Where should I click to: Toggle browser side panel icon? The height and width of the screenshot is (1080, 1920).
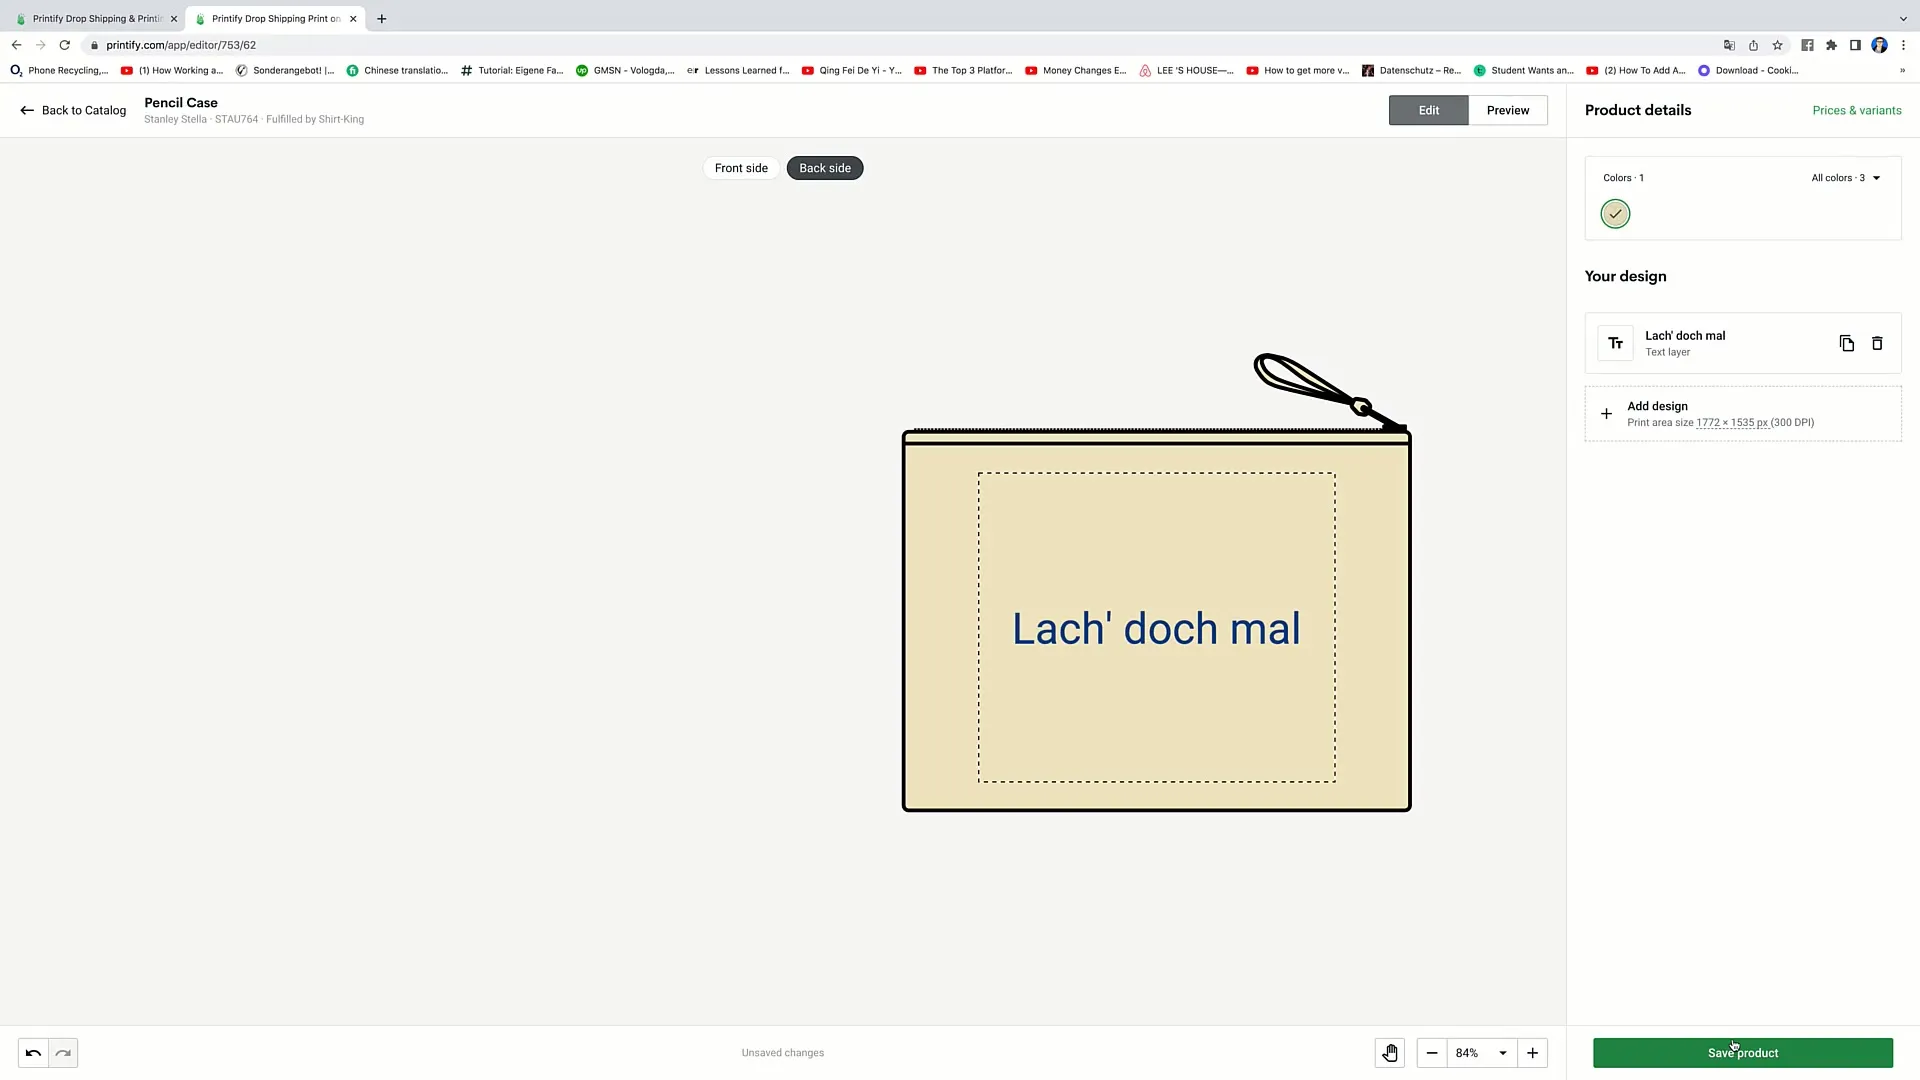(x=1855, y=45)
